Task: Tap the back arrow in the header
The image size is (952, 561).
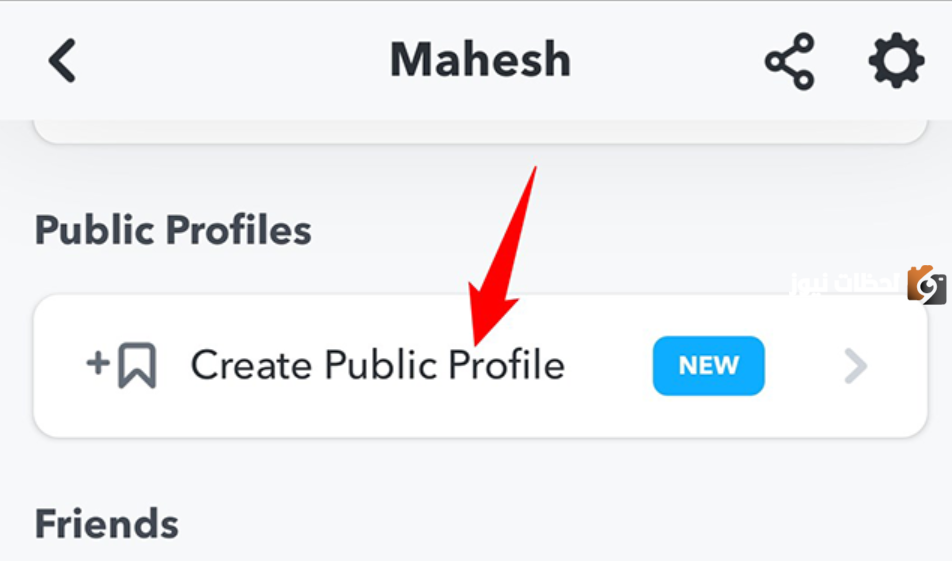Action: [x=62, y=61]
